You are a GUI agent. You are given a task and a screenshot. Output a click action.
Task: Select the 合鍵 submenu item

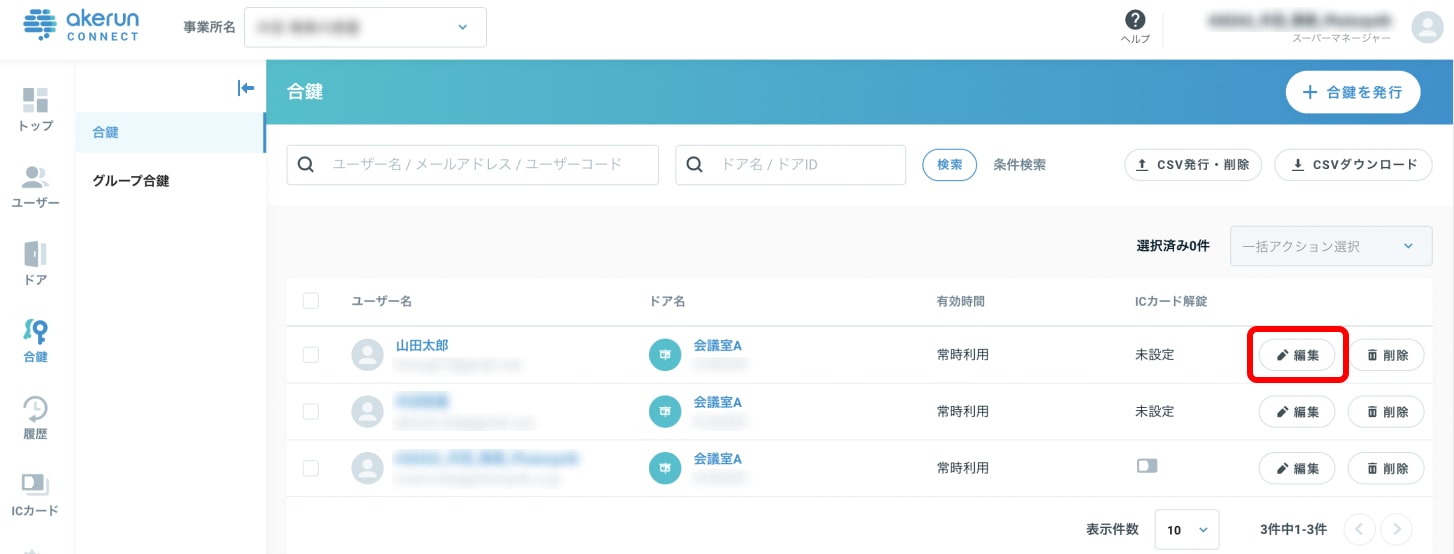tap(106, 132)
